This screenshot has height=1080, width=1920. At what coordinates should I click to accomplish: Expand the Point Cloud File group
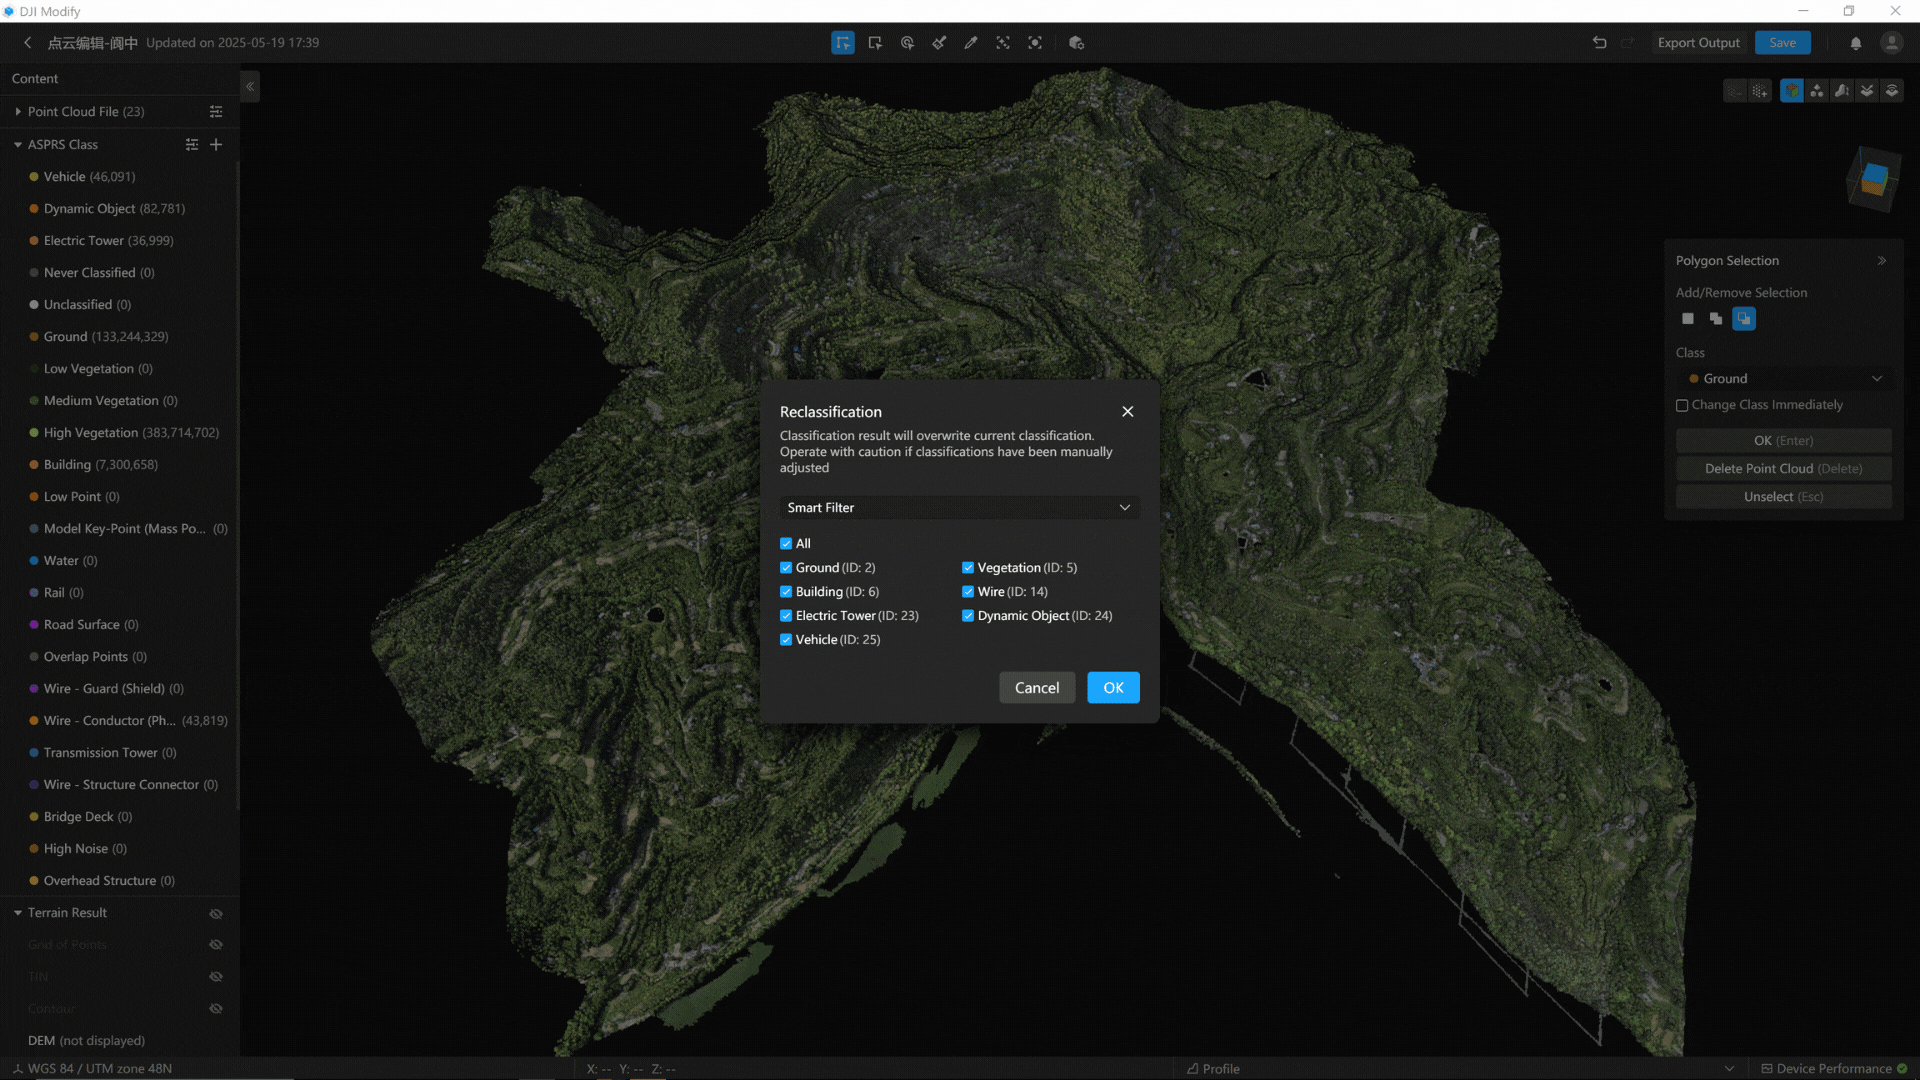coord(18,112)
